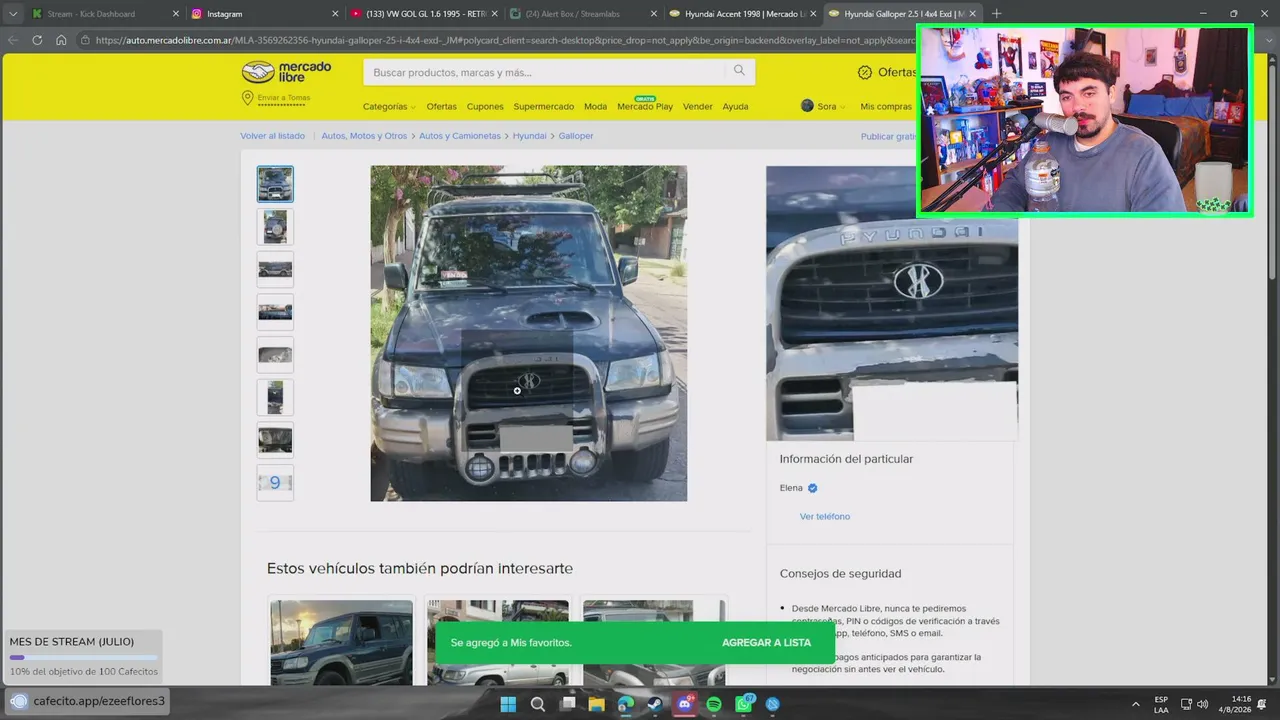1280x720 pixels.
Task: Open Discord from the taskbar
Action: pos(685,704)
